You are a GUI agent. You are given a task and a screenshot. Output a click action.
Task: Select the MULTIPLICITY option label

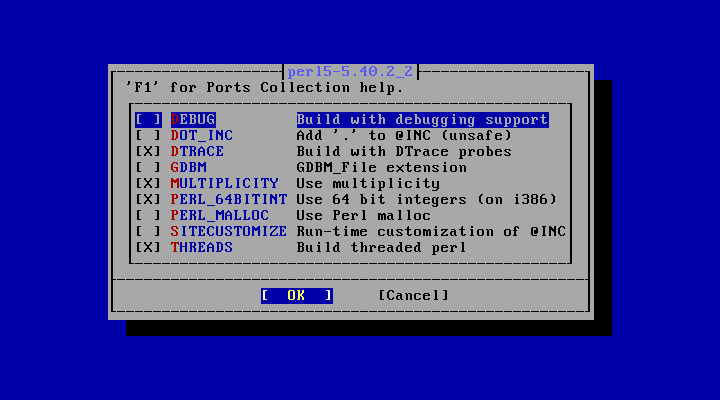(224, 184)
